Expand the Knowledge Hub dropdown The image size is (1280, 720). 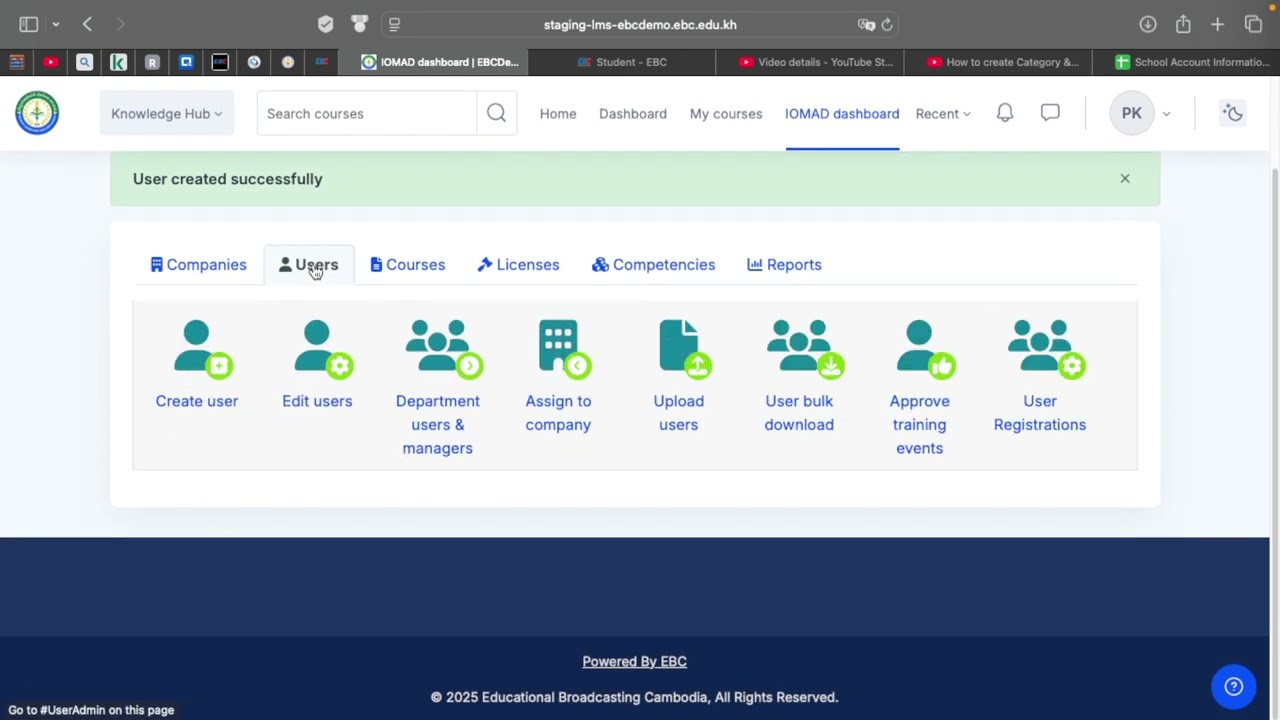point(167,113)
